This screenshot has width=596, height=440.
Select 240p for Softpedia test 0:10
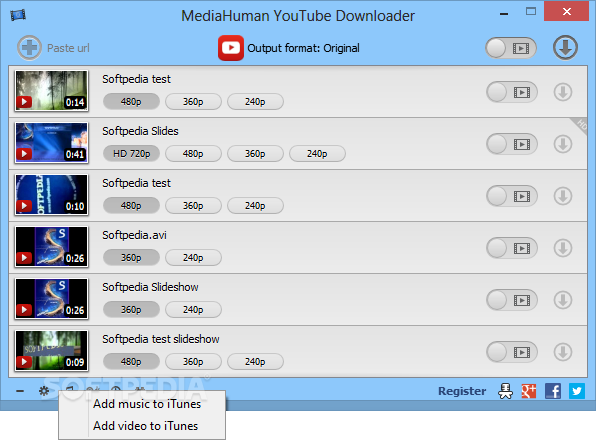(255, 206)
